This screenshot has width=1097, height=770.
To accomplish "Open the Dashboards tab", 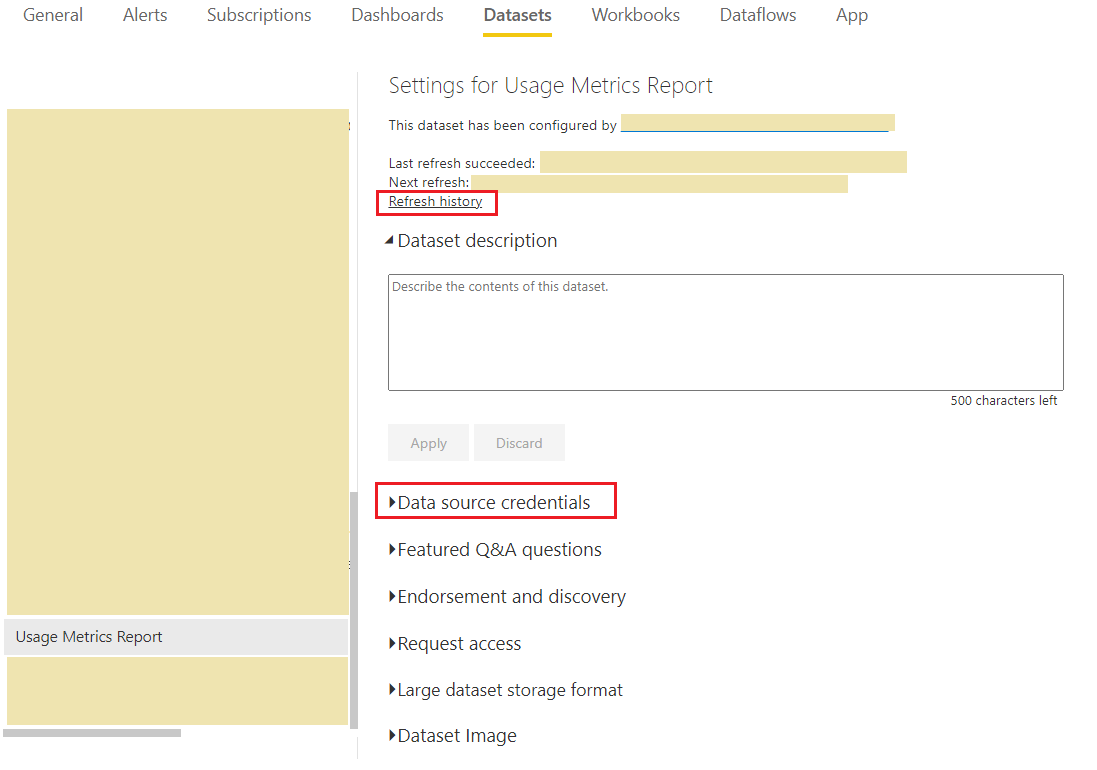I will pyautogui.click(x=397, y=15).
